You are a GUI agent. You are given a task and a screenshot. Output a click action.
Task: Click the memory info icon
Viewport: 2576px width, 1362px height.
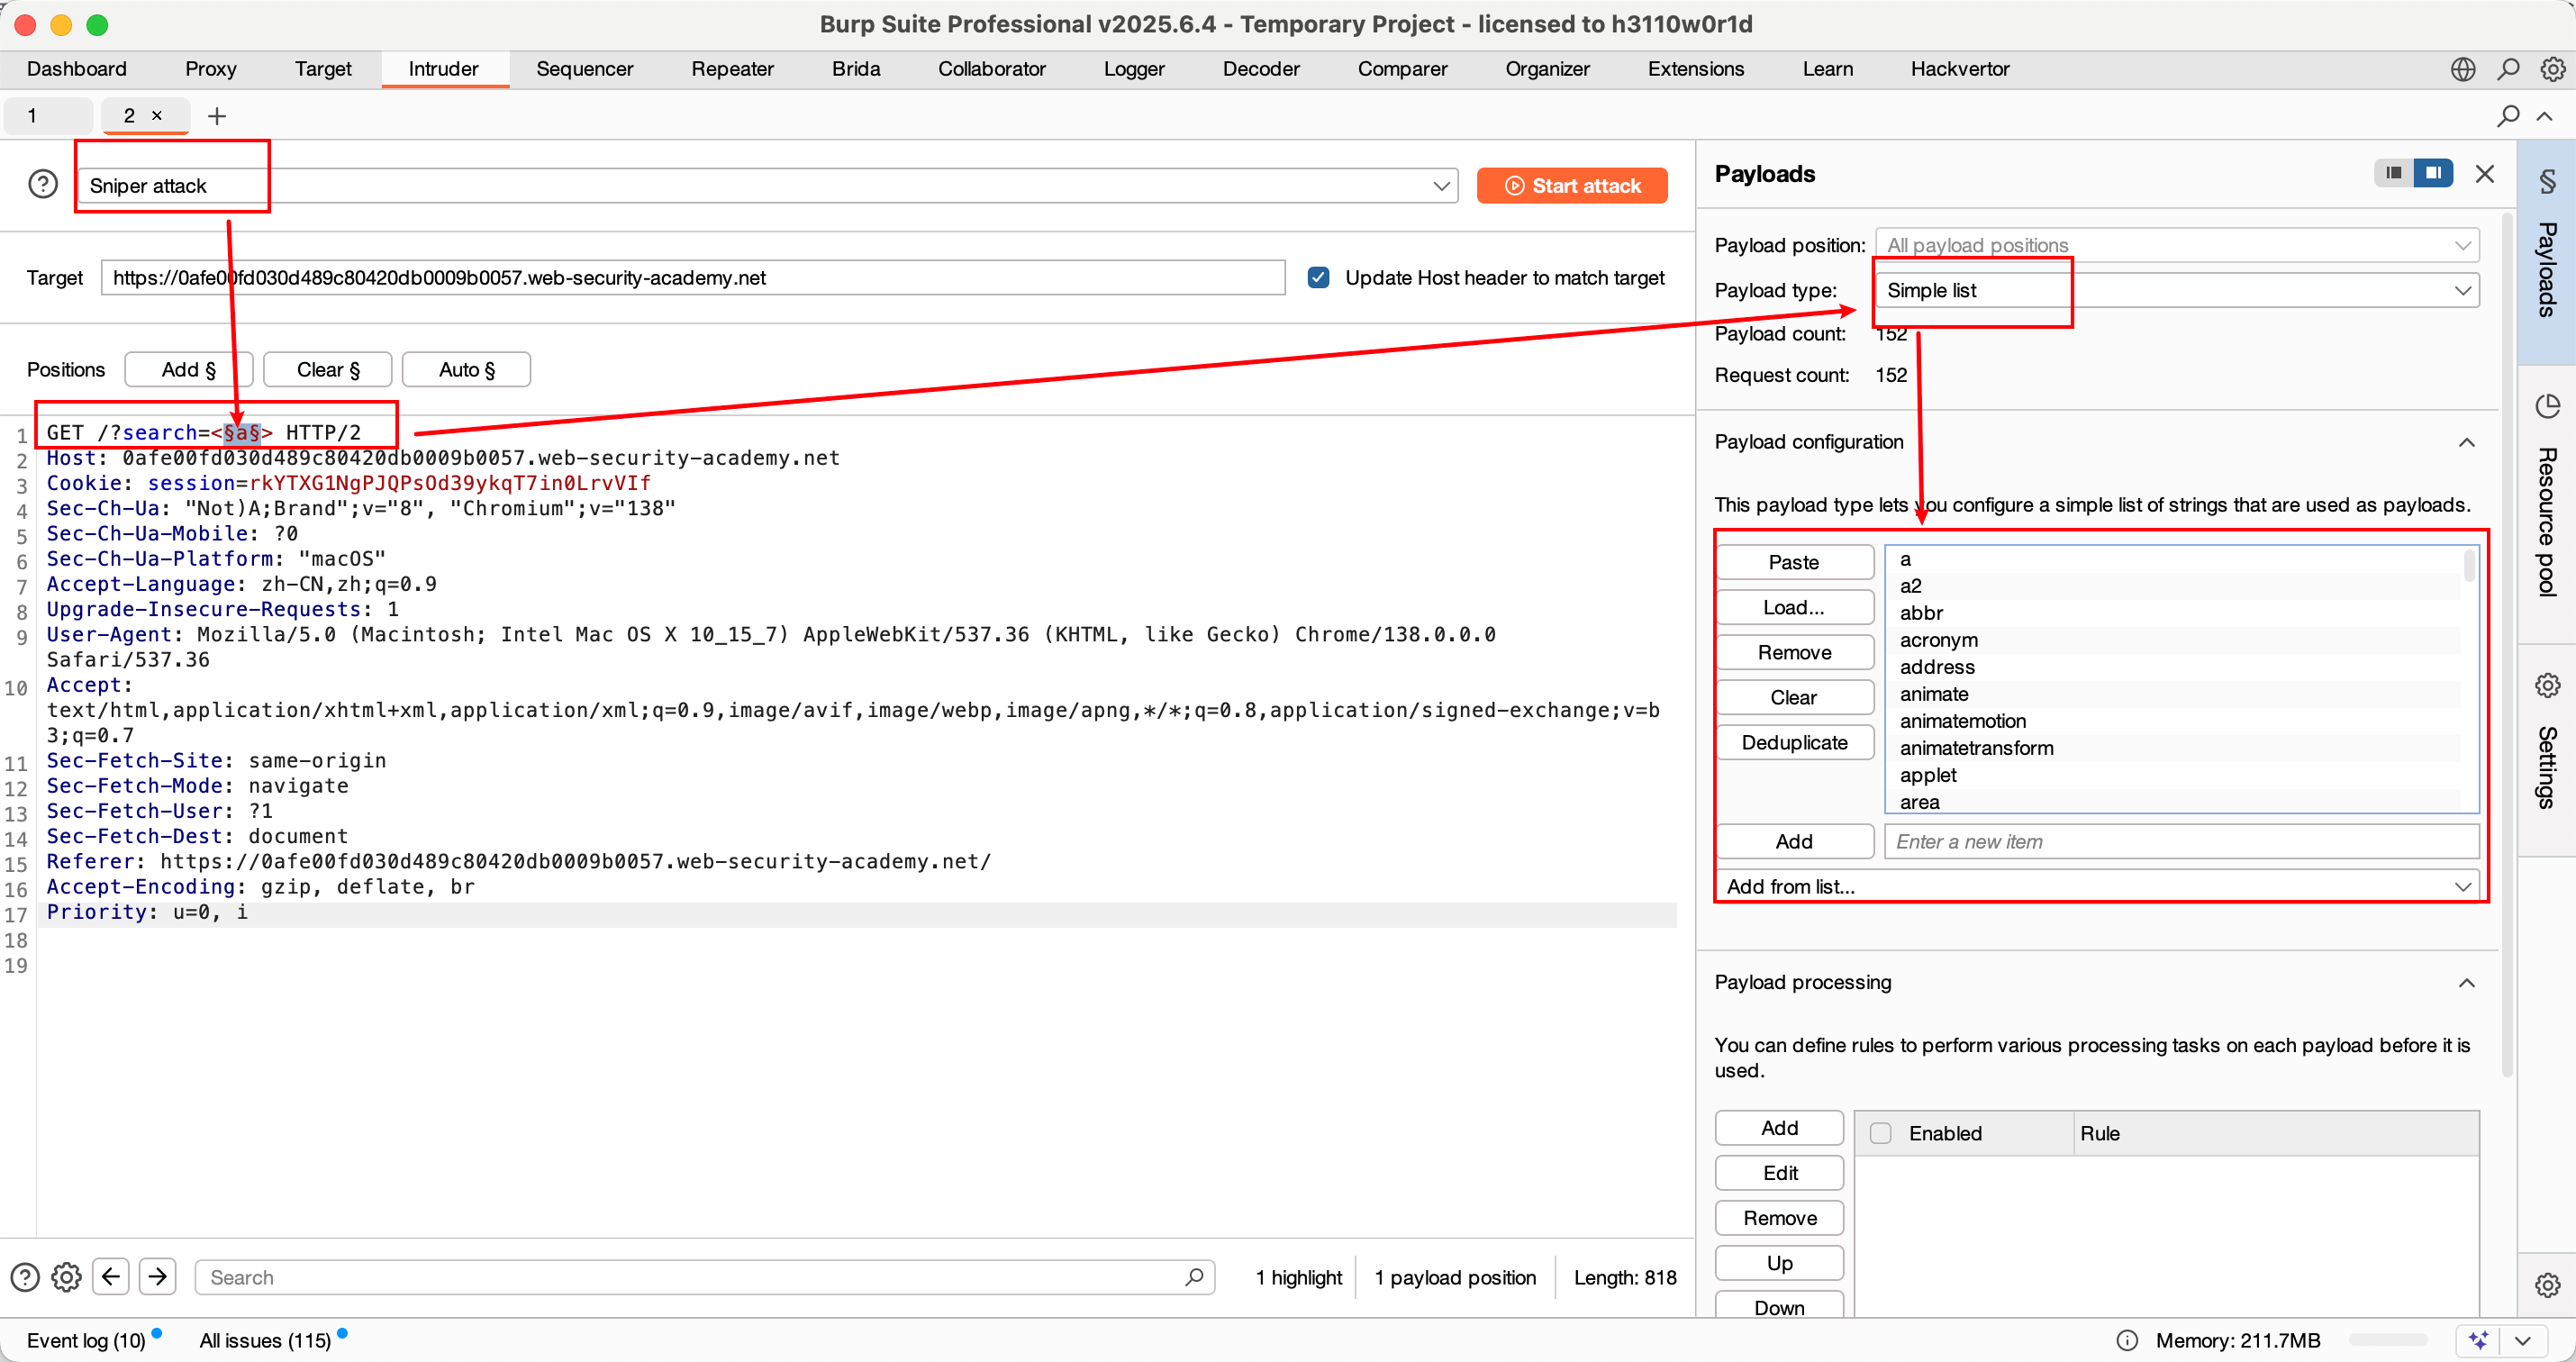pyautogui.click(x=2127, y=1340)
